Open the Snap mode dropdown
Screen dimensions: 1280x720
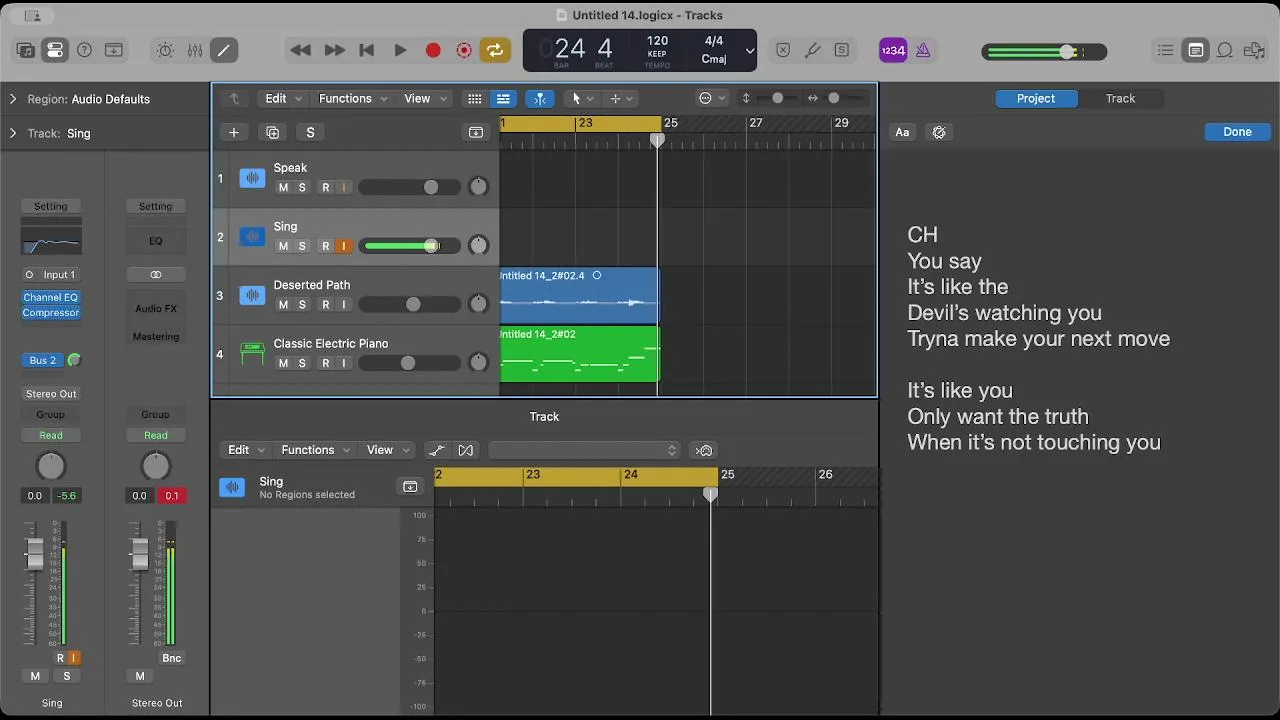click(712, 98)
